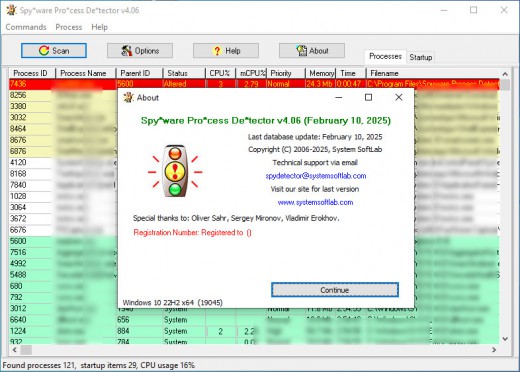520x372 pixels.
Task: Open the Commands menu
Action: pos(26,27)
